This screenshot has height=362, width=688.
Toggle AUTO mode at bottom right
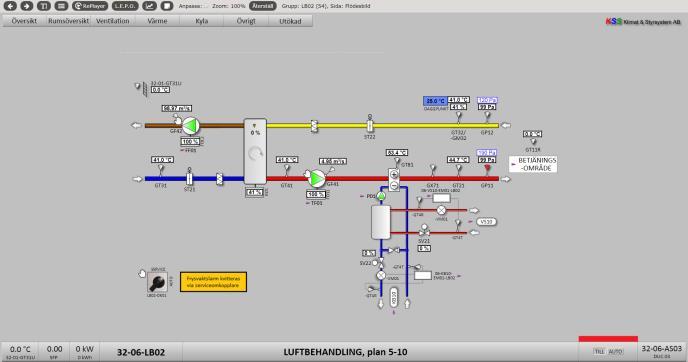coord(615,351)
